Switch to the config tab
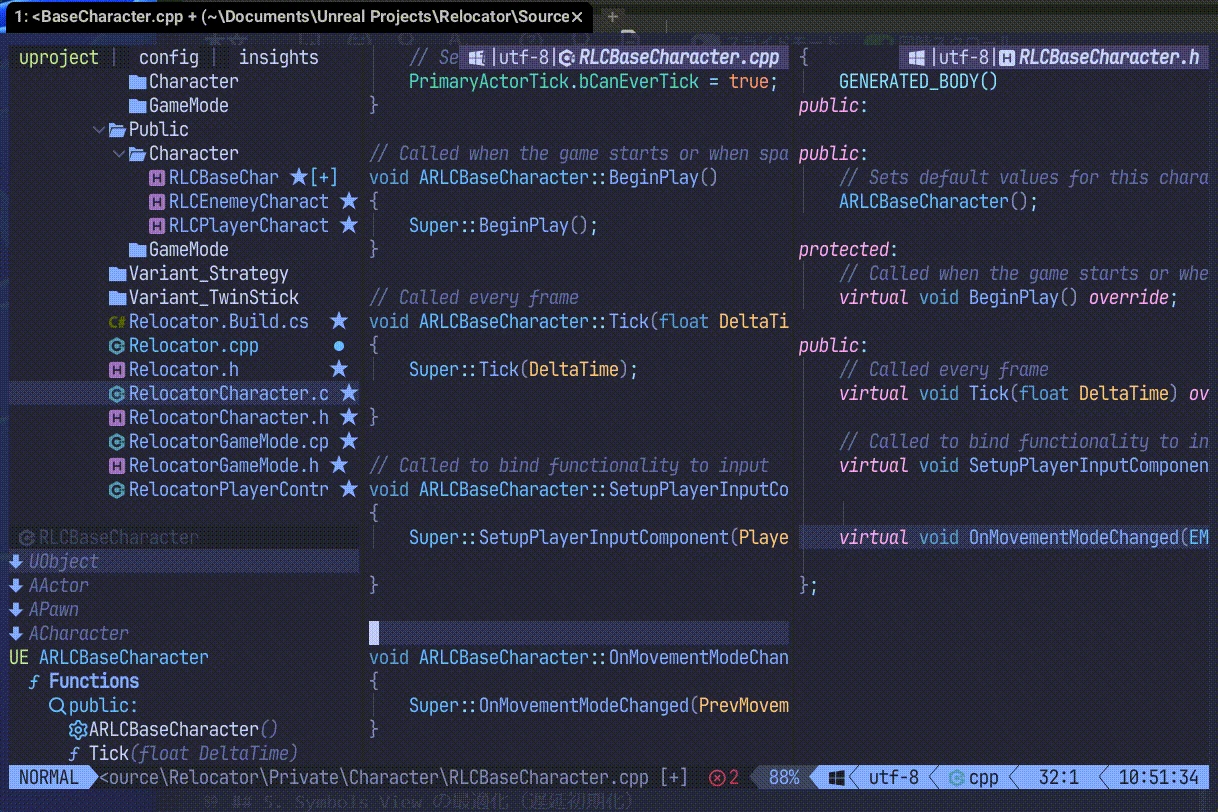The width and height of the screenshot is (1218, 812). point(168,57)
